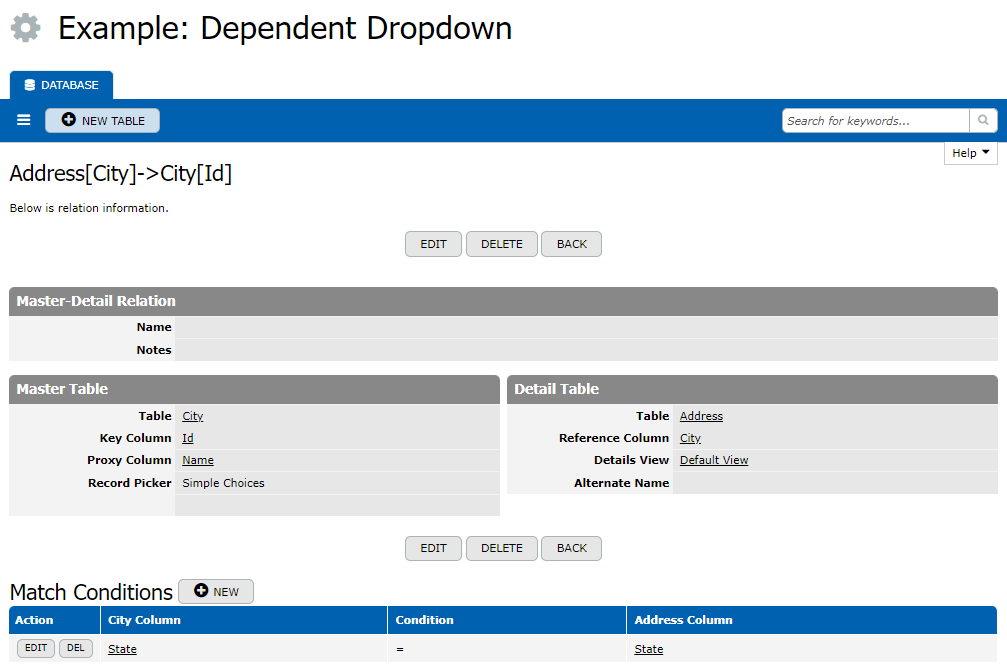Click the City reference column link
Image resolution: width=1007 pixels, height=671 pixels.
click(x=690, y=438)
